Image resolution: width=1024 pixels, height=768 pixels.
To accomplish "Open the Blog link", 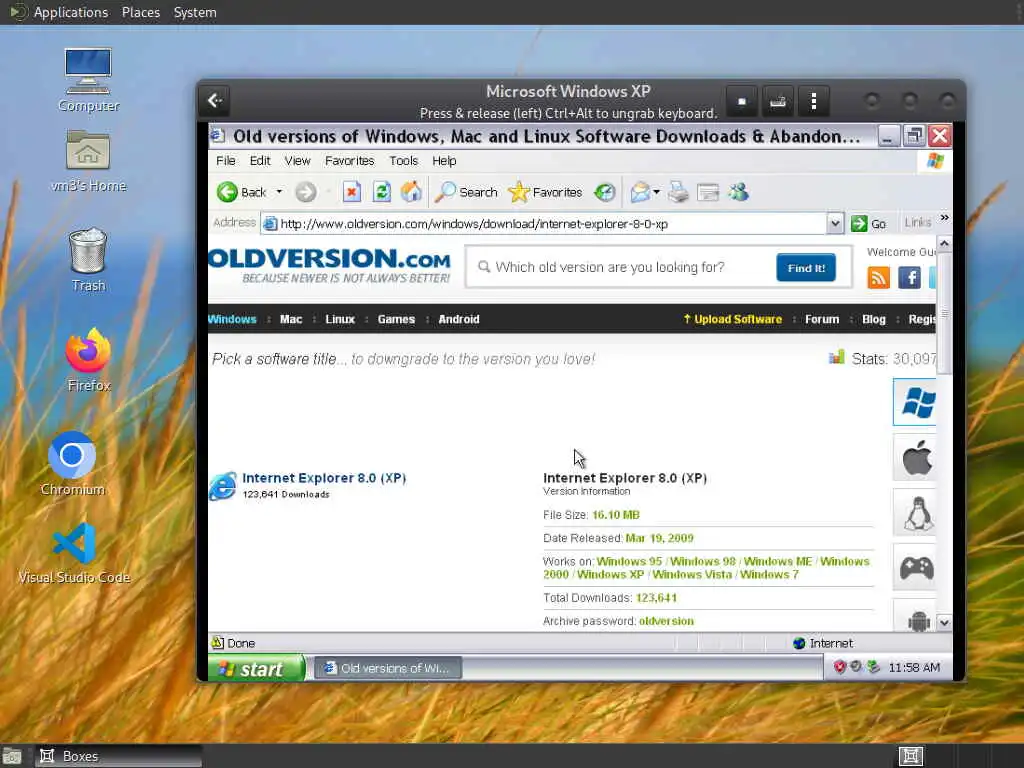I will point(874,319).
